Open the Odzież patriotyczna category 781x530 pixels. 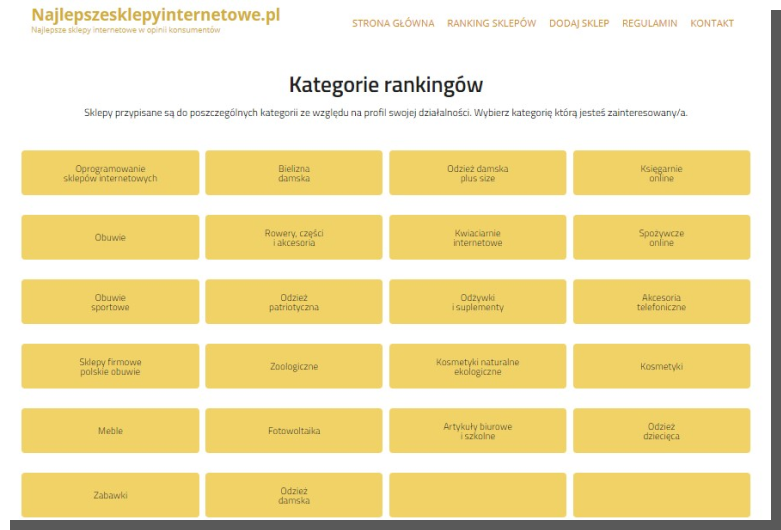(294, 302)
